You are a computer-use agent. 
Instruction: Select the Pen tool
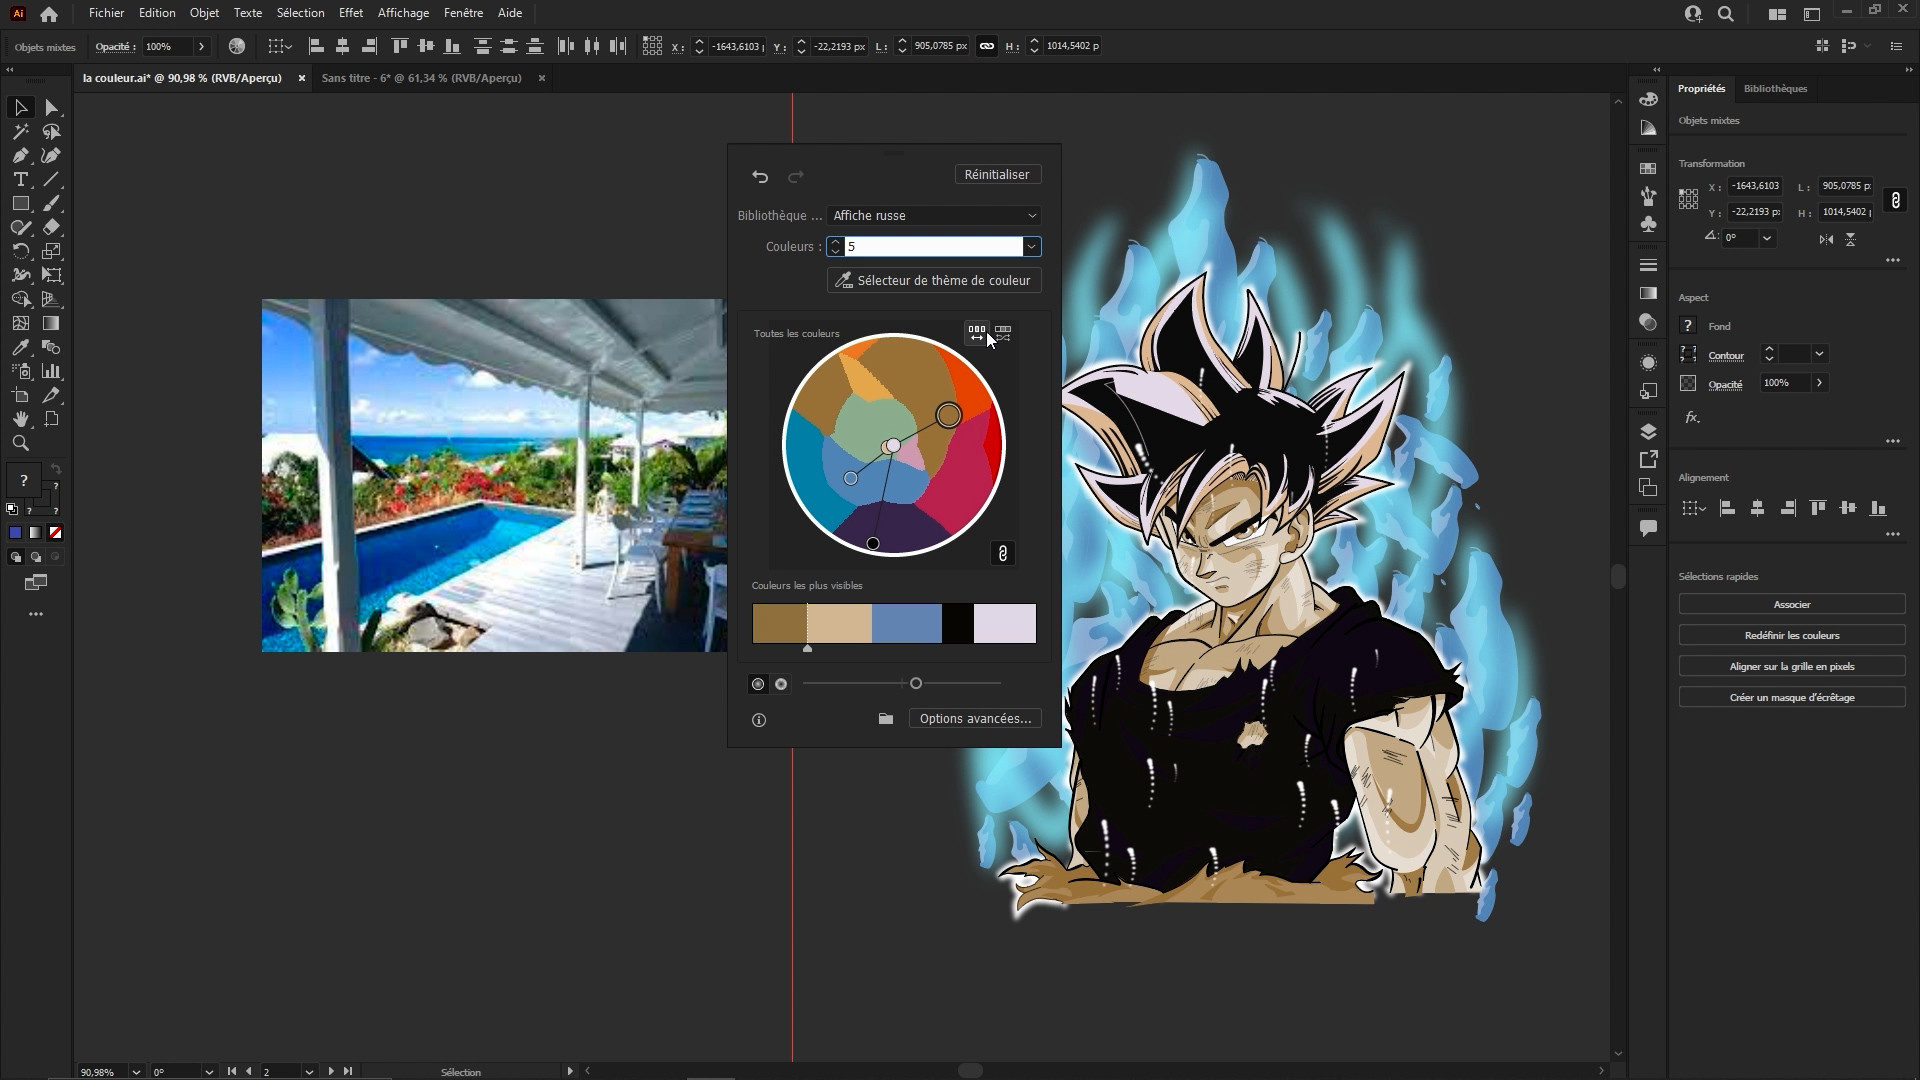[x=20, y=155]
